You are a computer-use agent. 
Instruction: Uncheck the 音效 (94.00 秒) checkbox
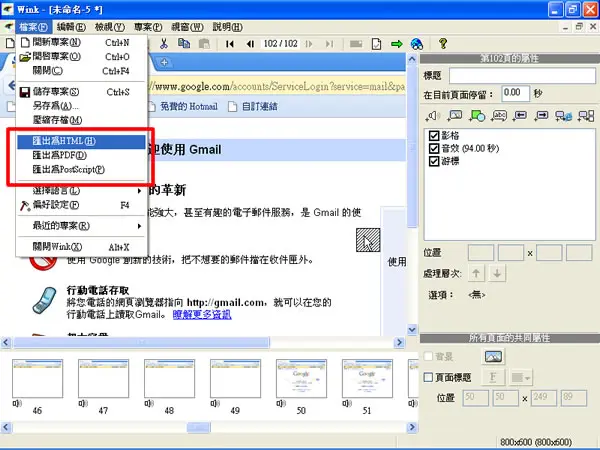pos(434,148)
